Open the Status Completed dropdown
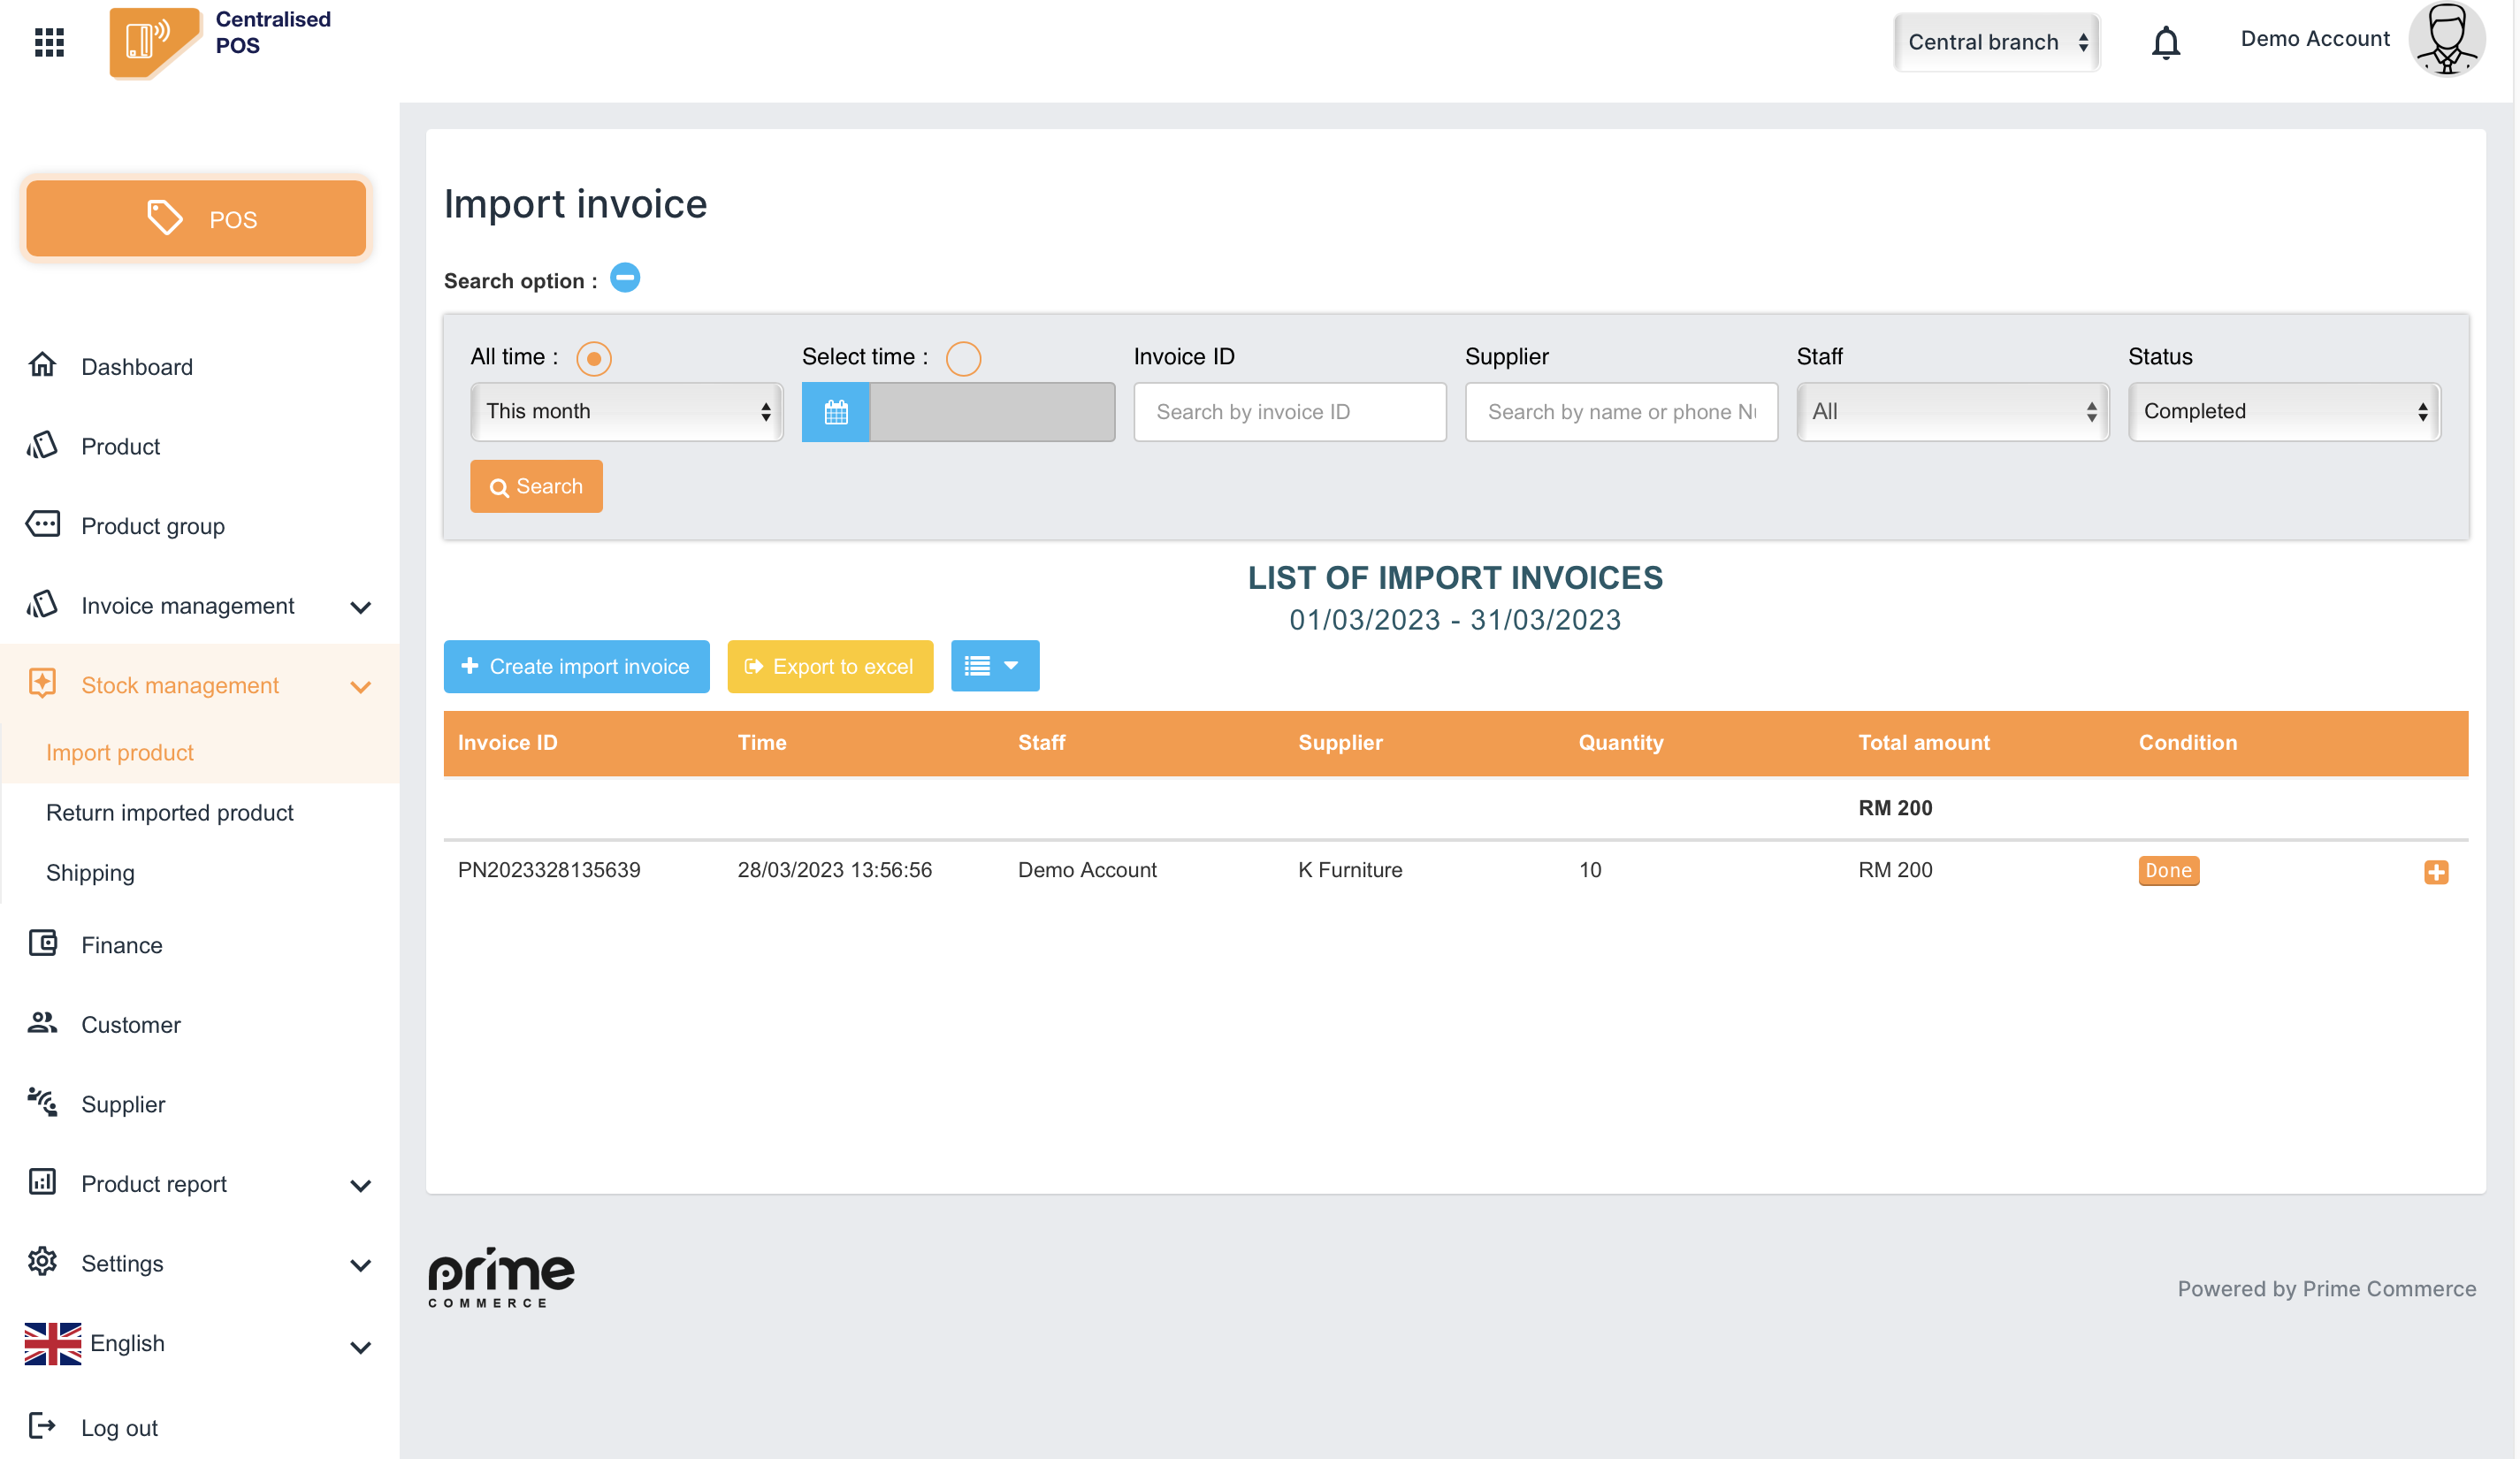The image size is (2520, 1459). pyautogui.click(x=2284, y=411)
